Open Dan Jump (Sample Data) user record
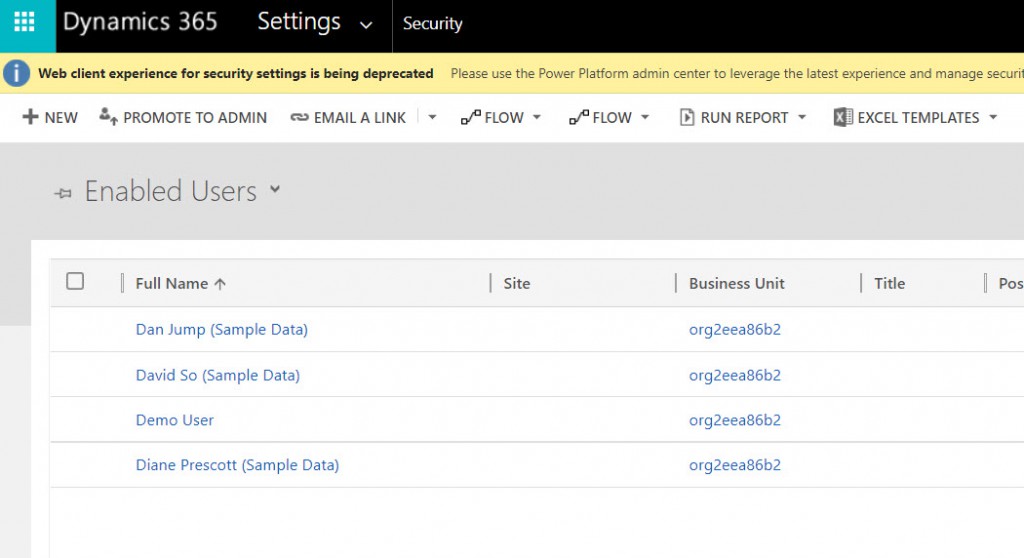 (221, 329)
